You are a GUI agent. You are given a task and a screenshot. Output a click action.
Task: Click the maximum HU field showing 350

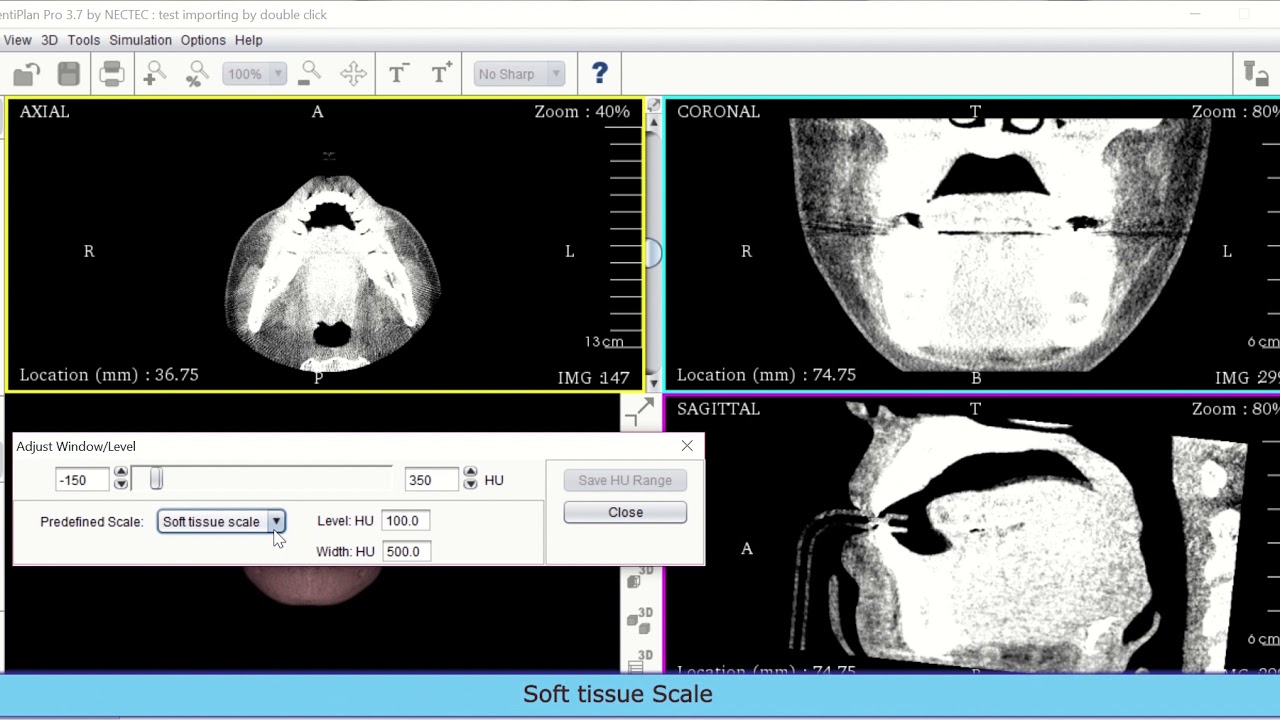(x=433, y=480)
